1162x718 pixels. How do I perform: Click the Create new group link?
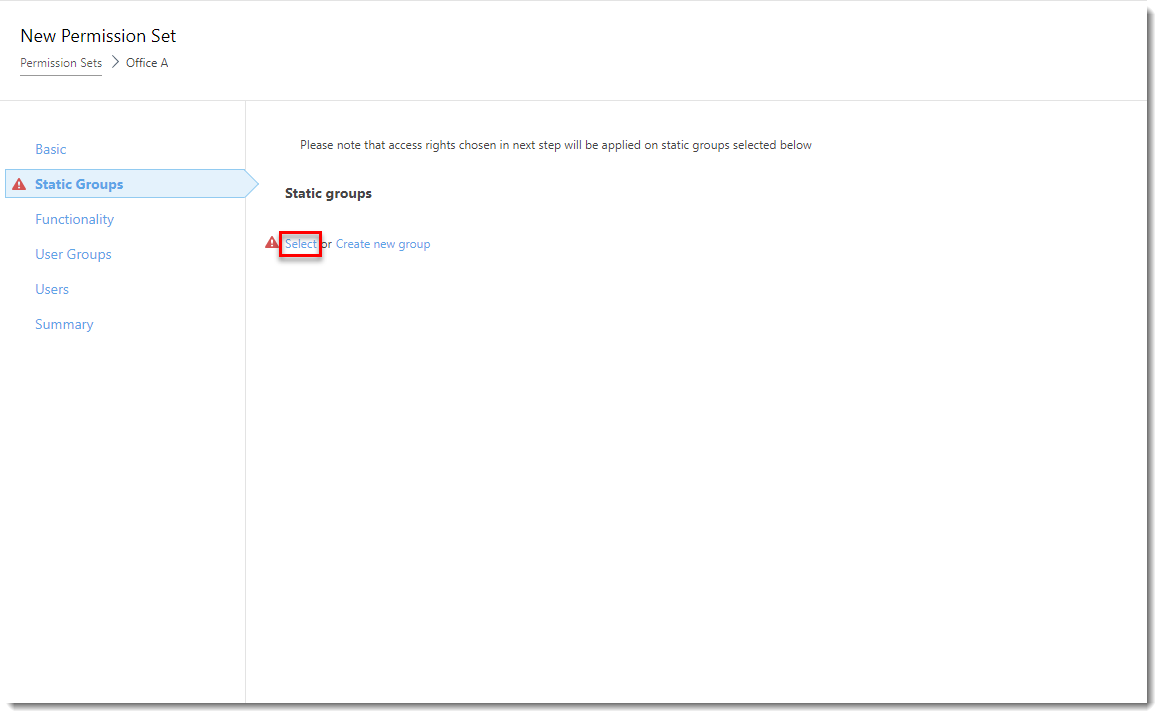pos(383,244)
